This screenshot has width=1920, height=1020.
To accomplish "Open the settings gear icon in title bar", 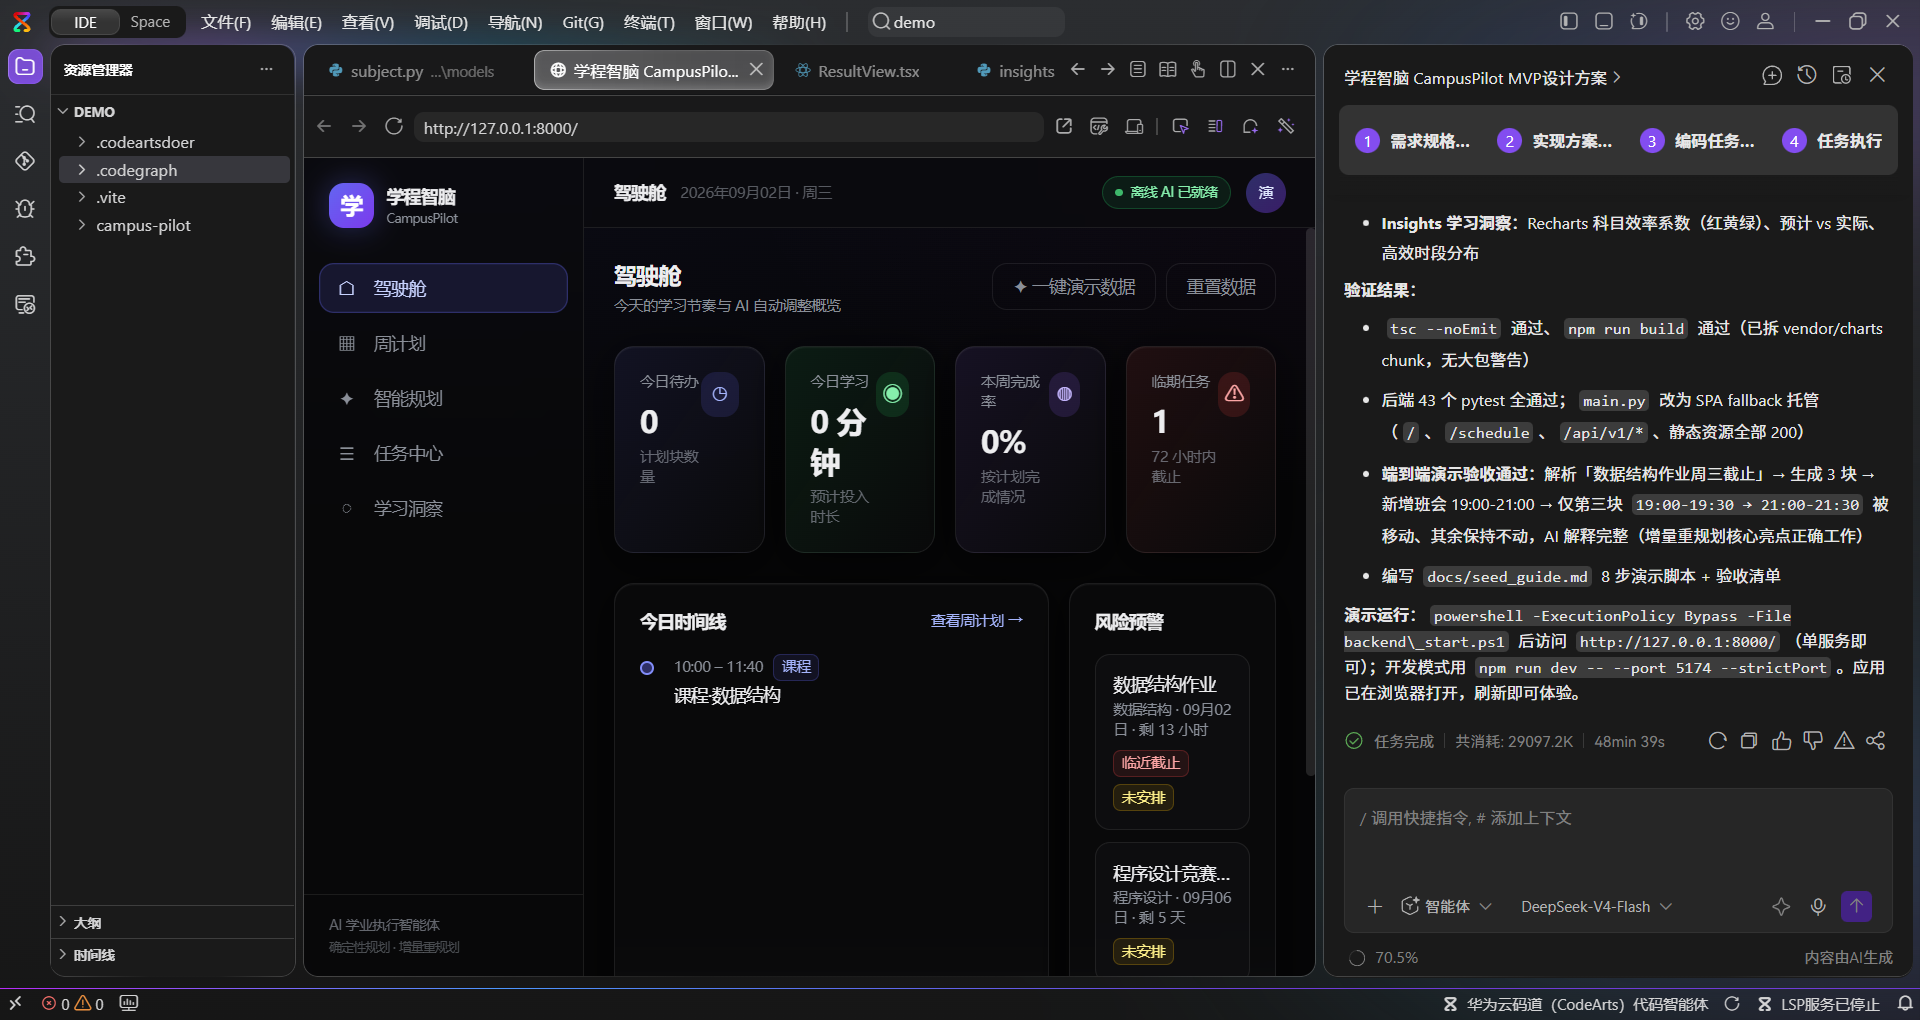I will pyautogui.click(x=1695, y=21).
